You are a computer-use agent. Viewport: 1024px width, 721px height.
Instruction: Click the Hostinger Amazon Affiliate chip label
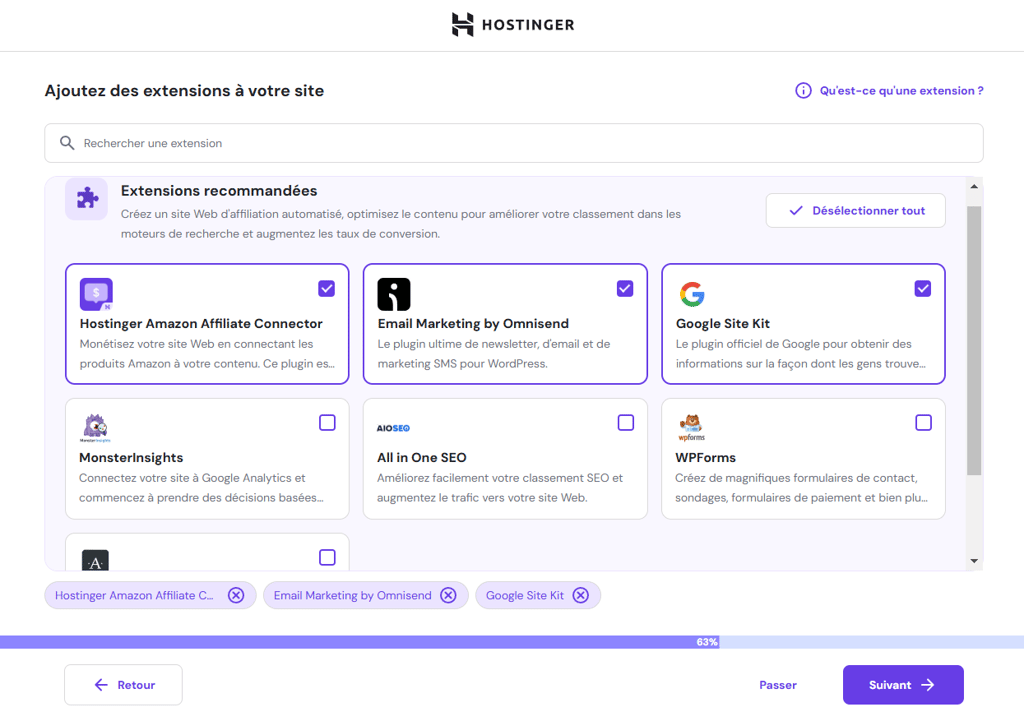[134, 596]
